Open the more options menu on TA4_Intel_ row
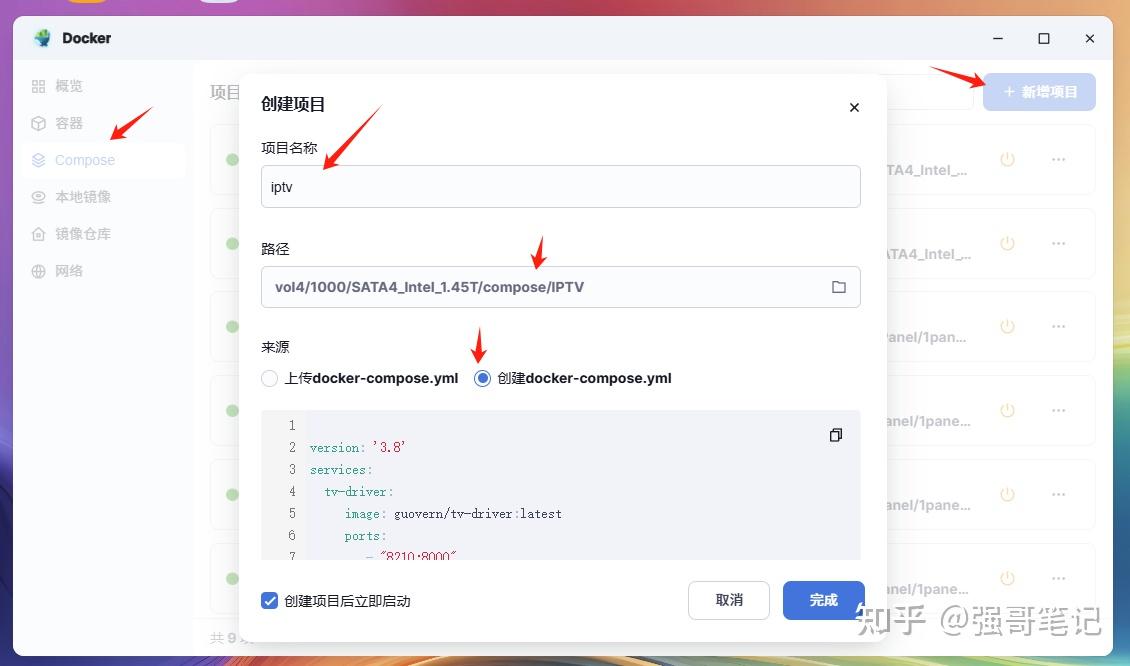This screenshot has height=666, width=1130. 1058,159
